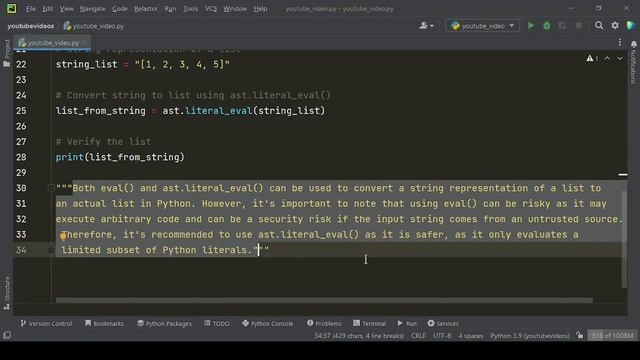Open the Run menu

[170, 9]
